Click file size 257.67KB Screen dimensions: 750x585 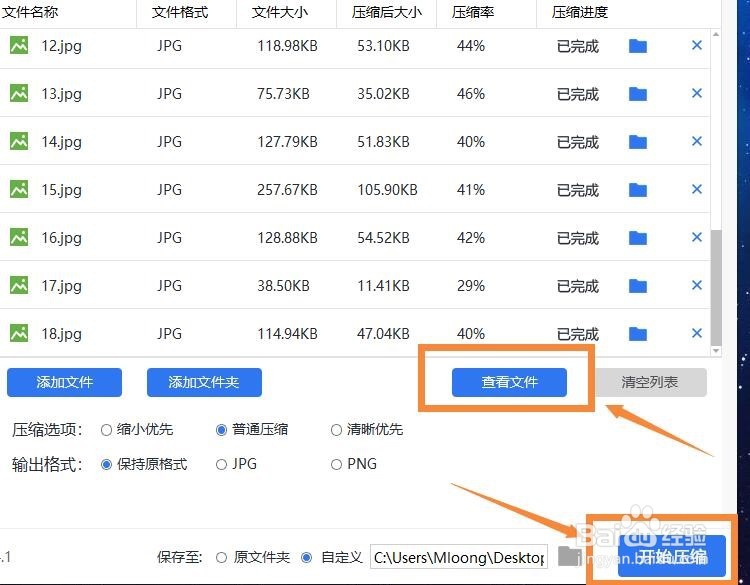tap(287, 190)
